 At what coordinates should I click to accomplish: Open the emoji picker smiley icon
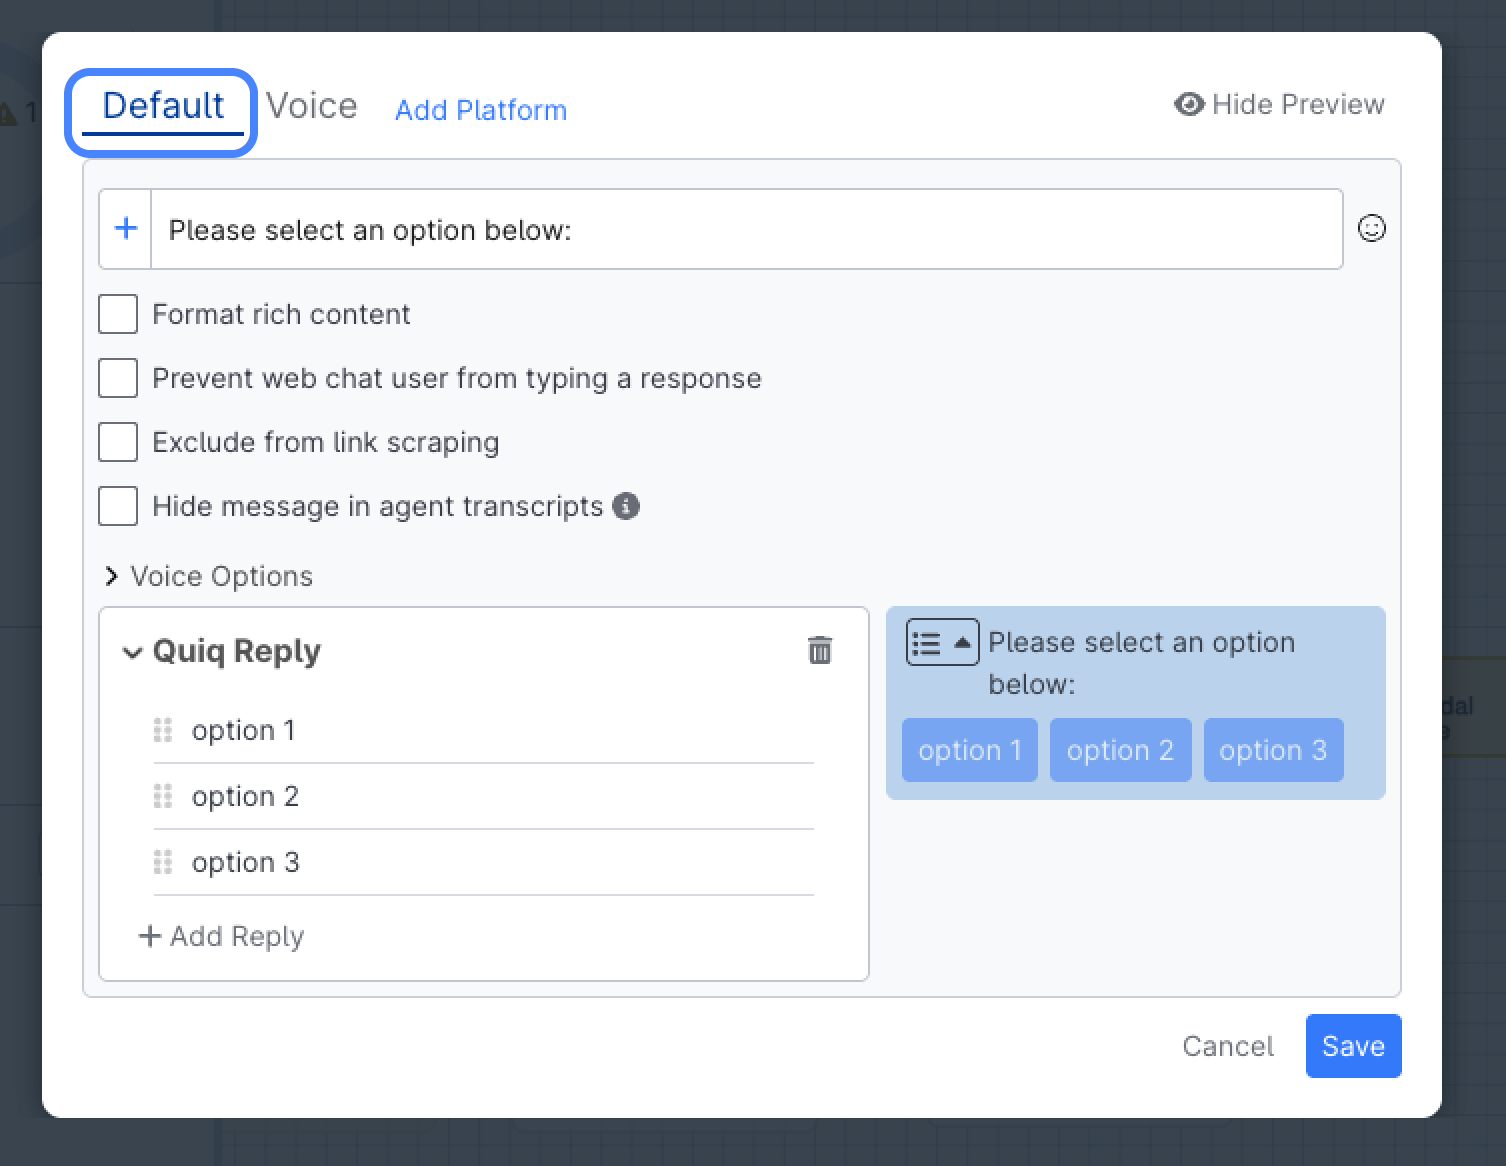point(1371,229)
